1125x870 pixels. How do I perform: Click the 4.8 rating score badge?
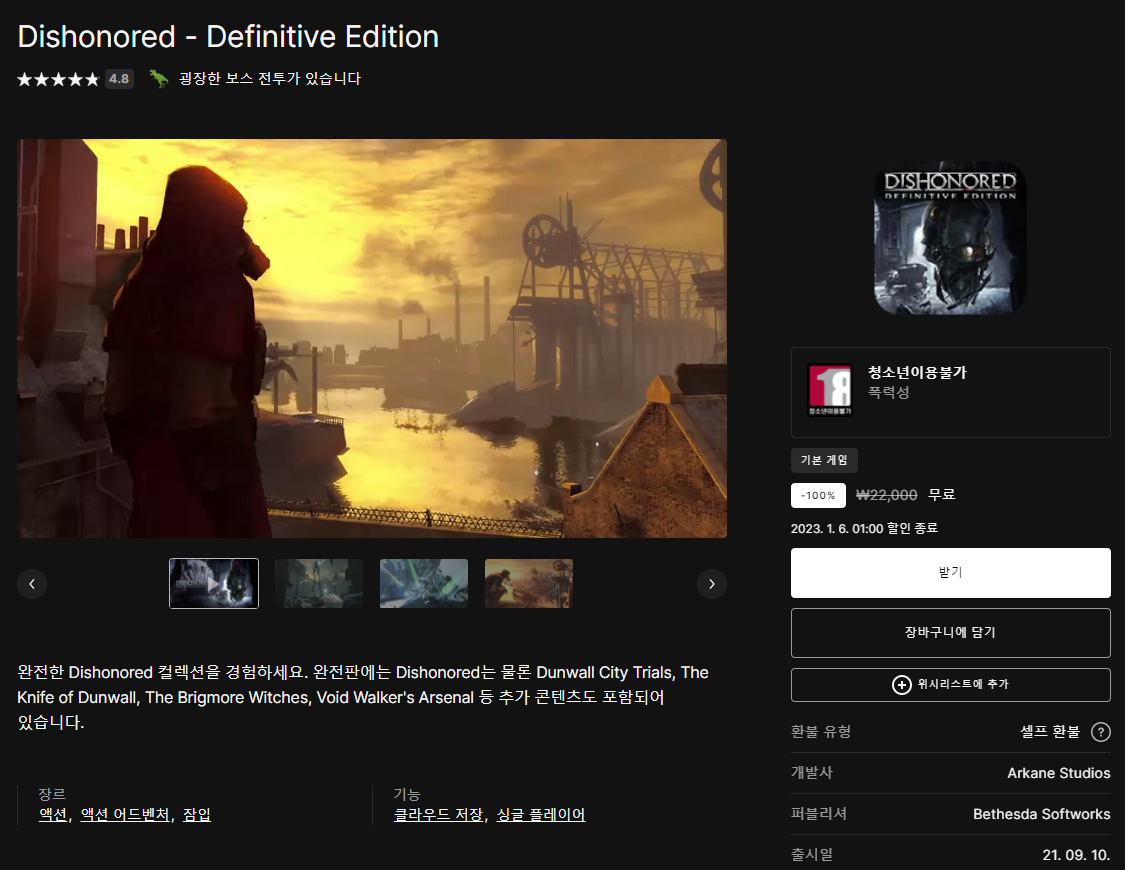tap(119, 79)
